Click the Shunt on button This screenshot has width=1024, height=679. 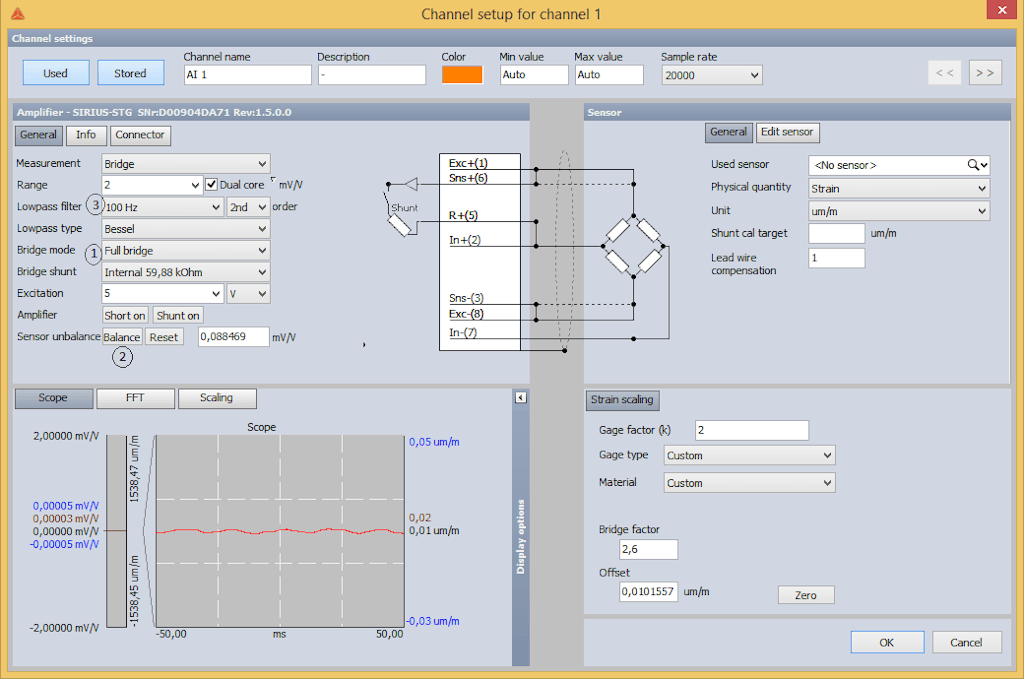point(177,315)
